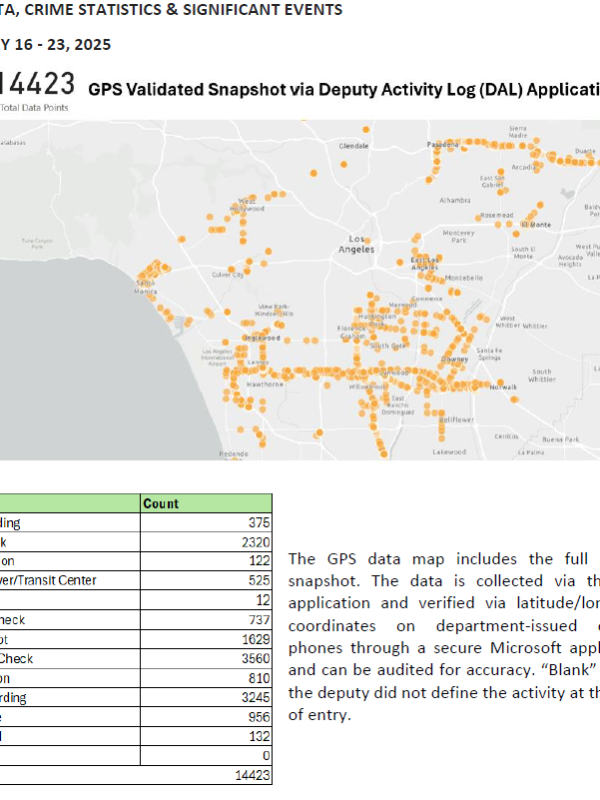Screen dimensions: 600x800
Task: Click the Culver City map label
Action: (x=227, y=275)
